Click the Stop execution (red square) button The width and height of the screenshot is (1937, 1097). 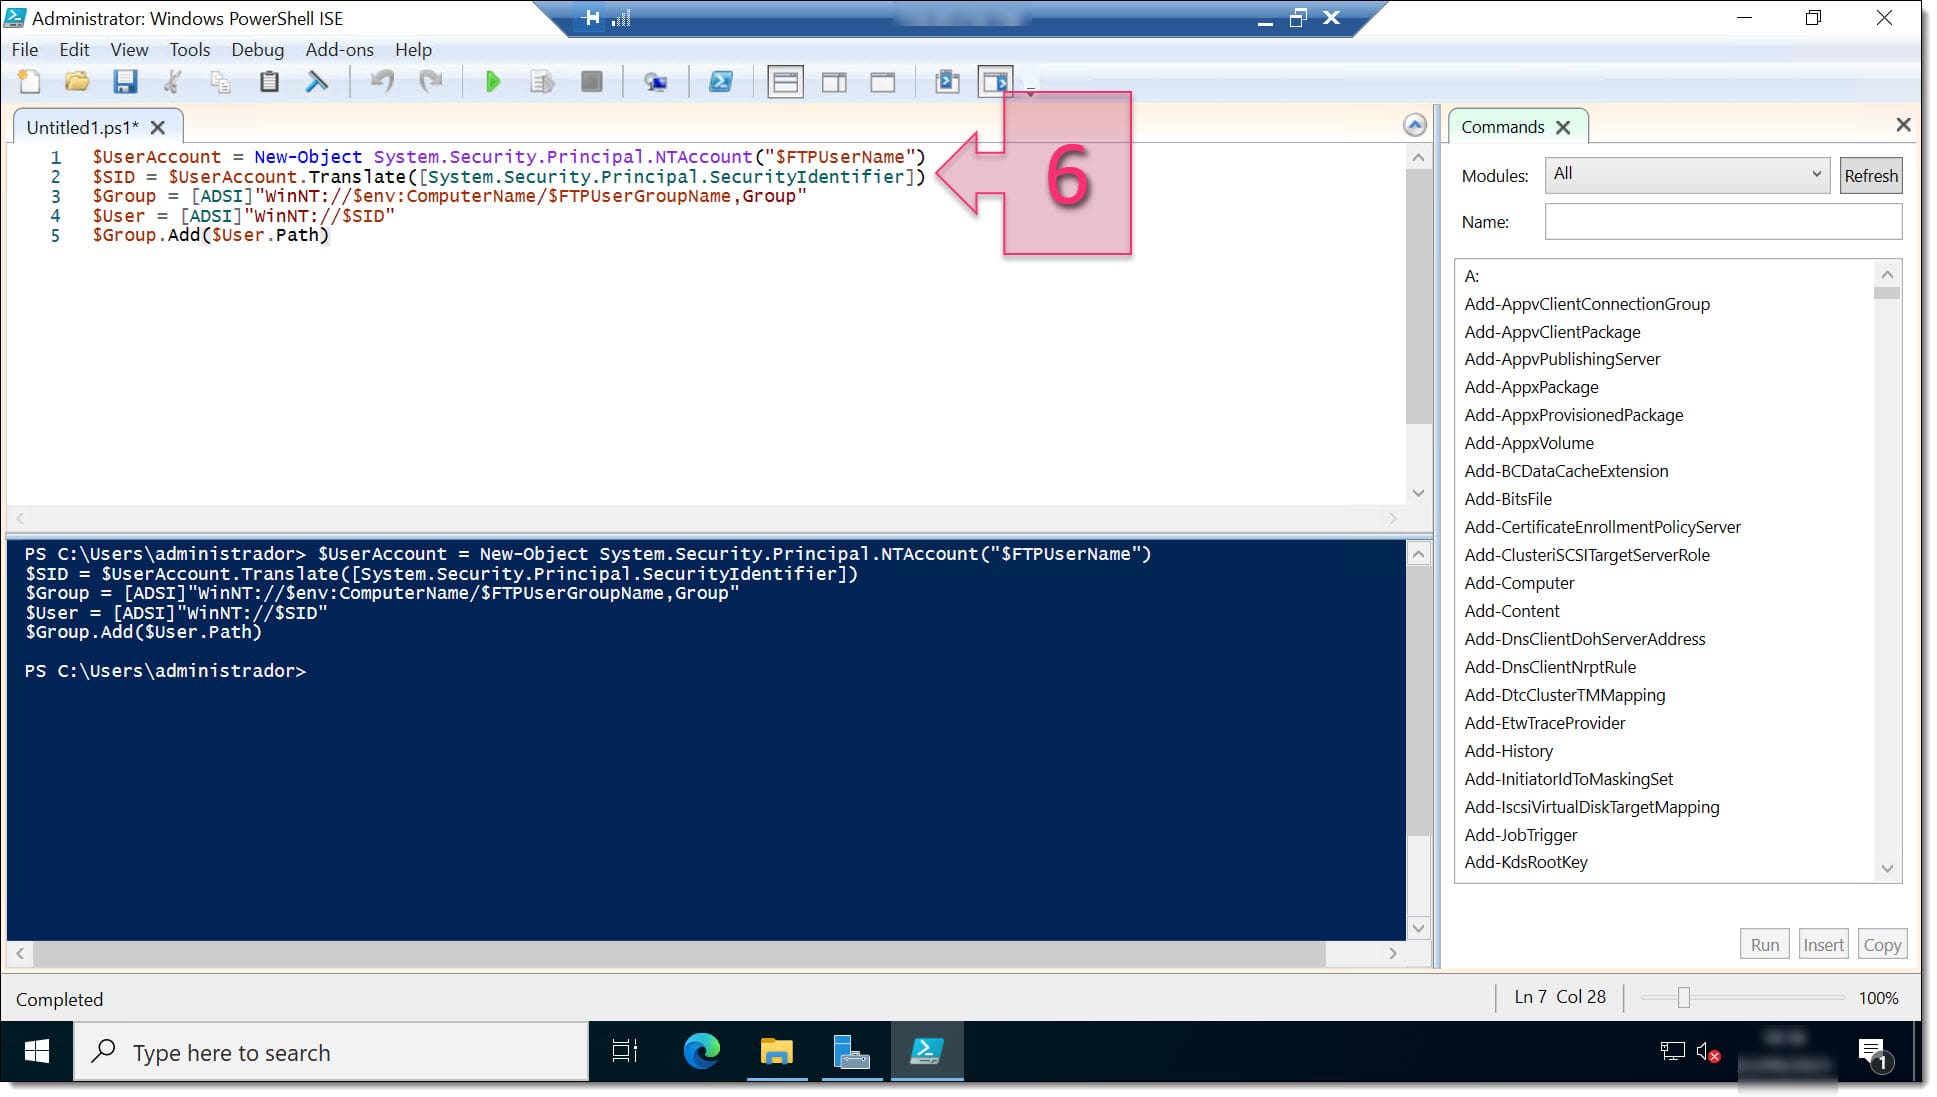593,82
